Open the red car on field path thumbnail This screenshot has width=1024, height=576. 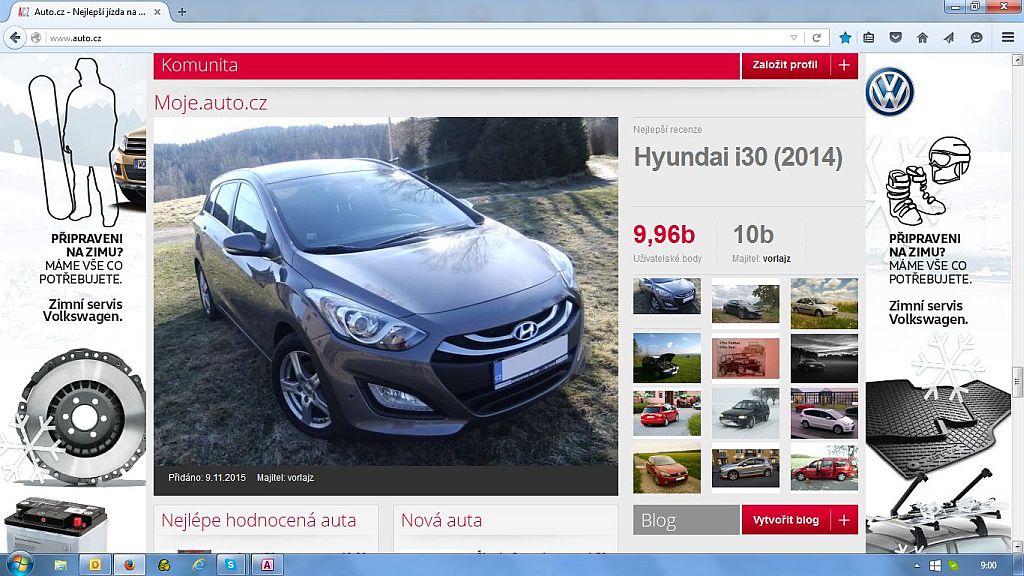coord(667,468)
